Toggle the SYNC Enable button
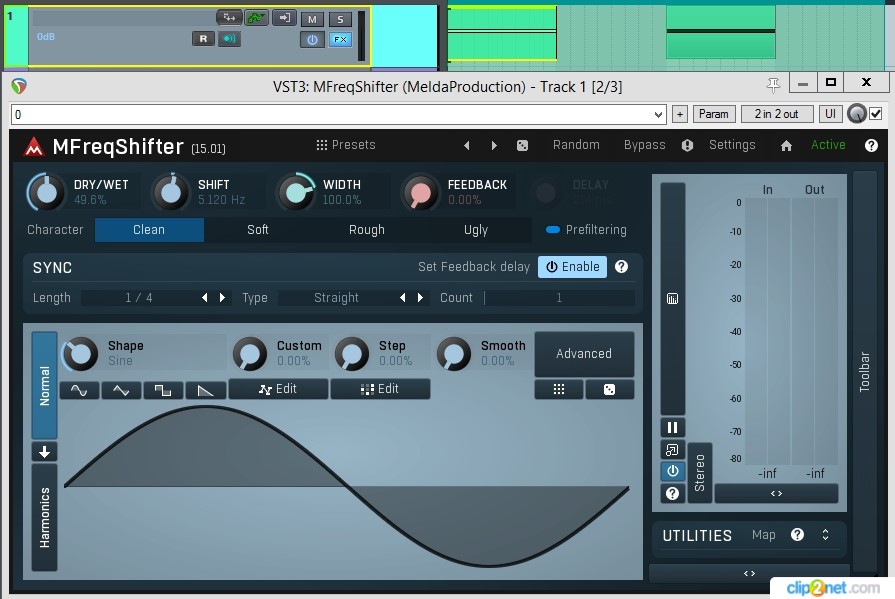This screenshot has height=599, width=895. click(x=573, y=267)
